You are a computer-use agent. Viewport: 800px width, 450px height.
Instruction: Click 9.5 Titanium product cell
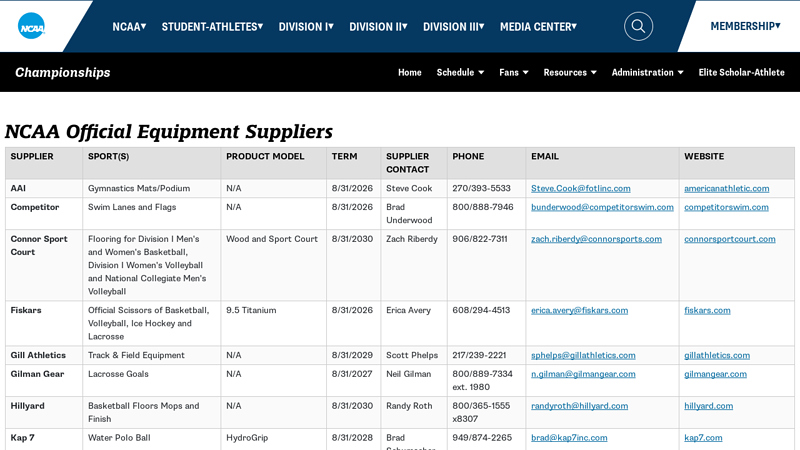coord(273,323)
